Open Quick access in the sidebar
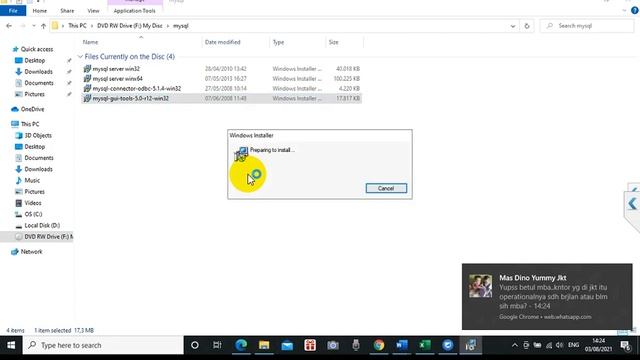The width and height of the screenshot is (640, 360). click(x=37, y=49)
